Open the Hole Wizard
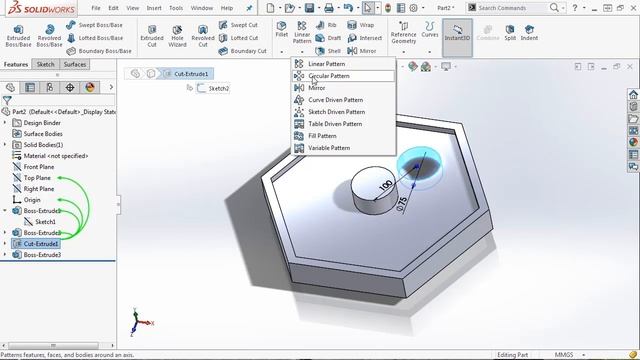 177,36
